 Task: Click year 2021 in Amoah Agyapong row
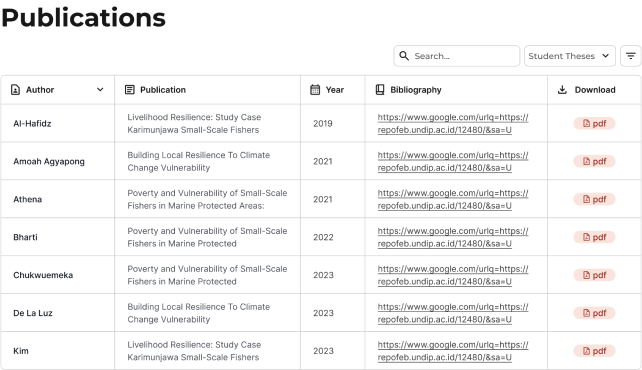pos(323,161)
